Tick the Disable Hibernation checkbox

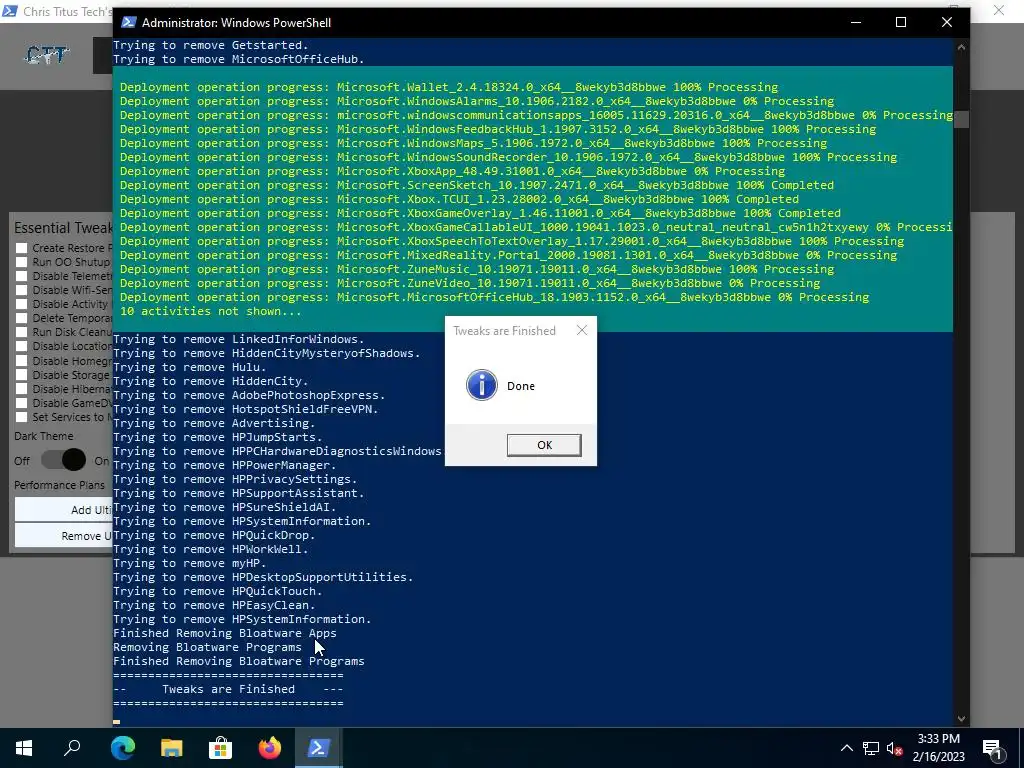pyautogui.click(x=22, y=389)
